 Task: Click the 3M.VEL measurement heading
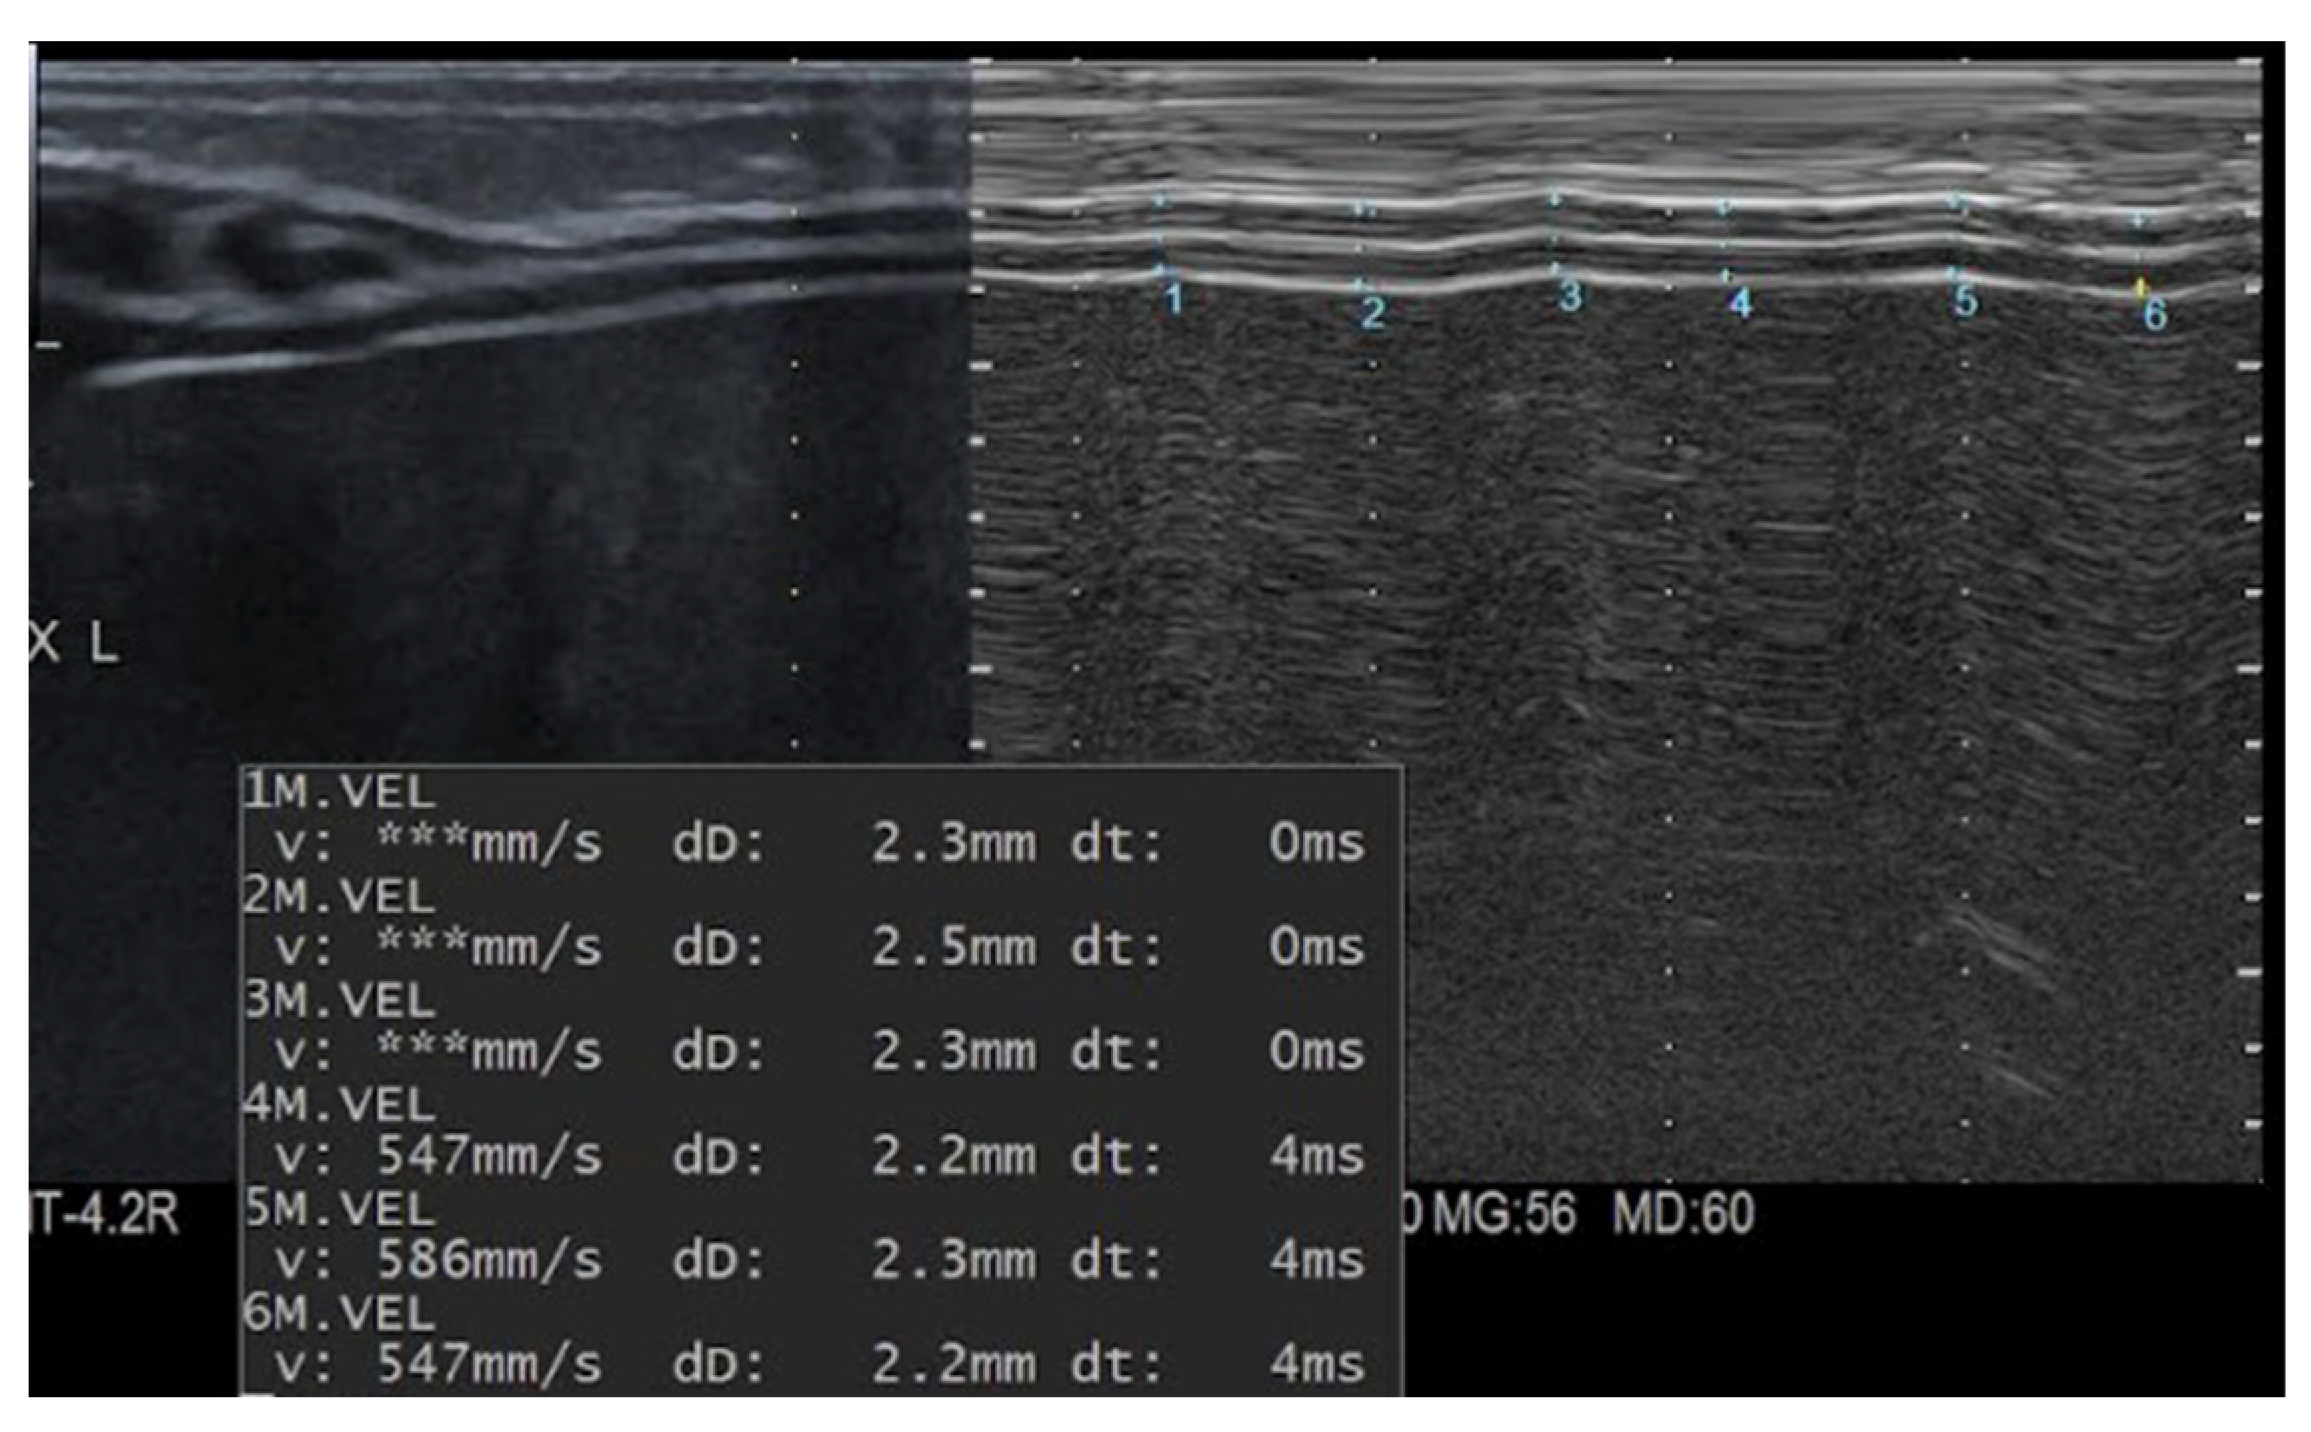pyautogui.click(x=340, y=1000)
